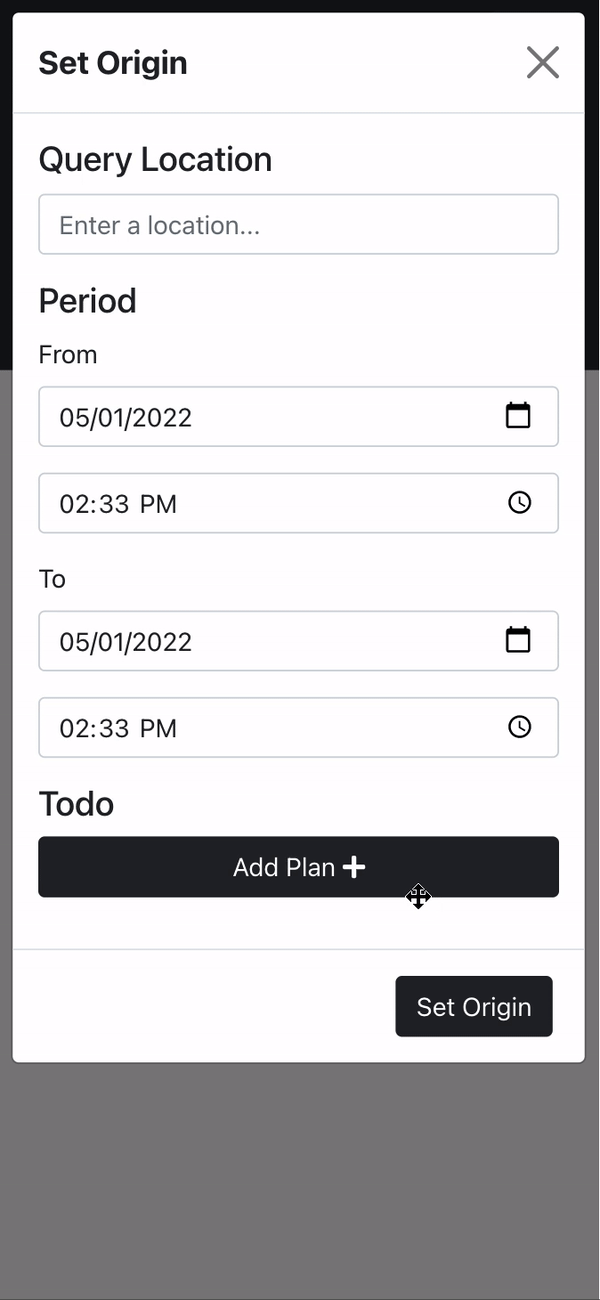The image size is (600, 1300).
Task: Select the To date field showing 05/01/2022
Action: pyautogui.click(x=126, y=640)
